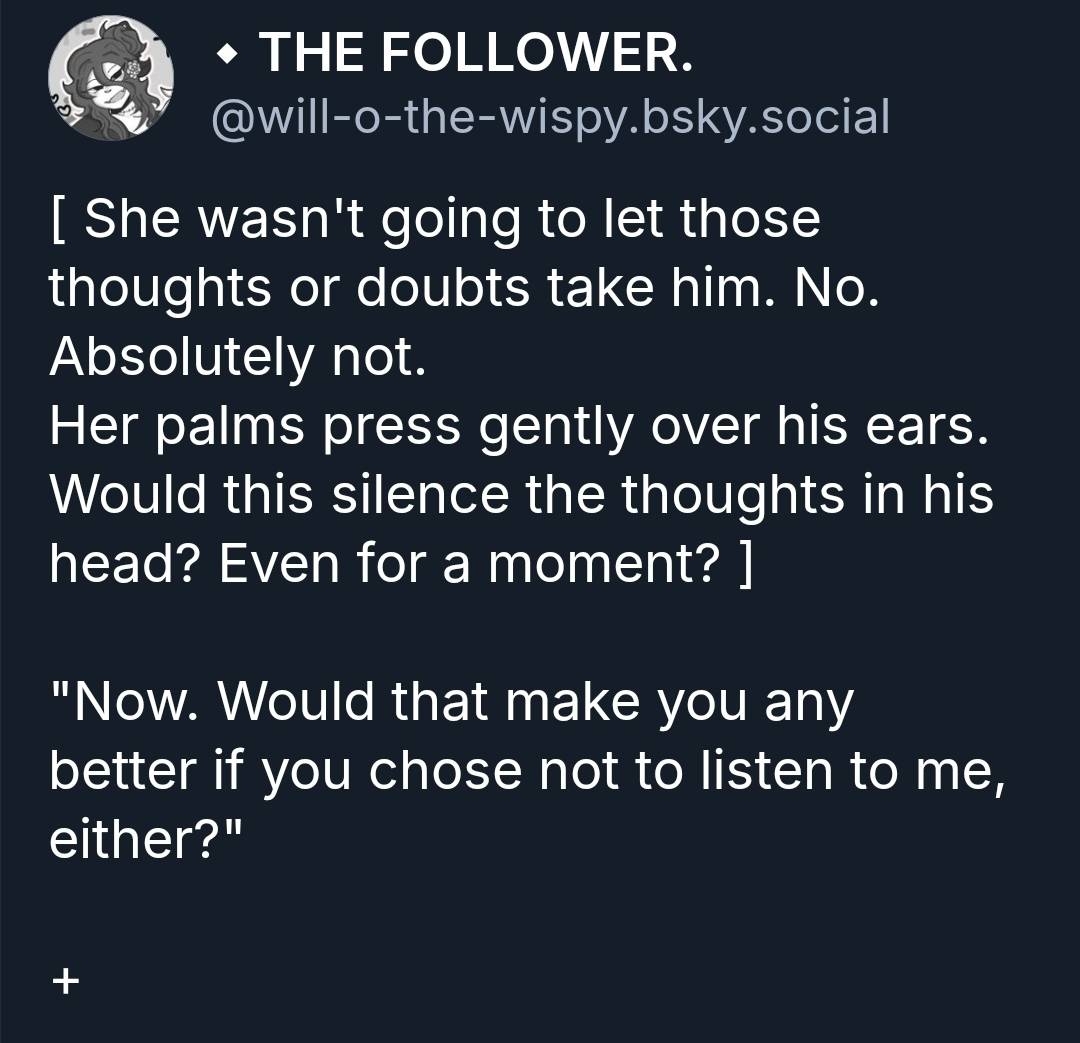Click the line 'Absolutely not.'

tap(238, 357)
